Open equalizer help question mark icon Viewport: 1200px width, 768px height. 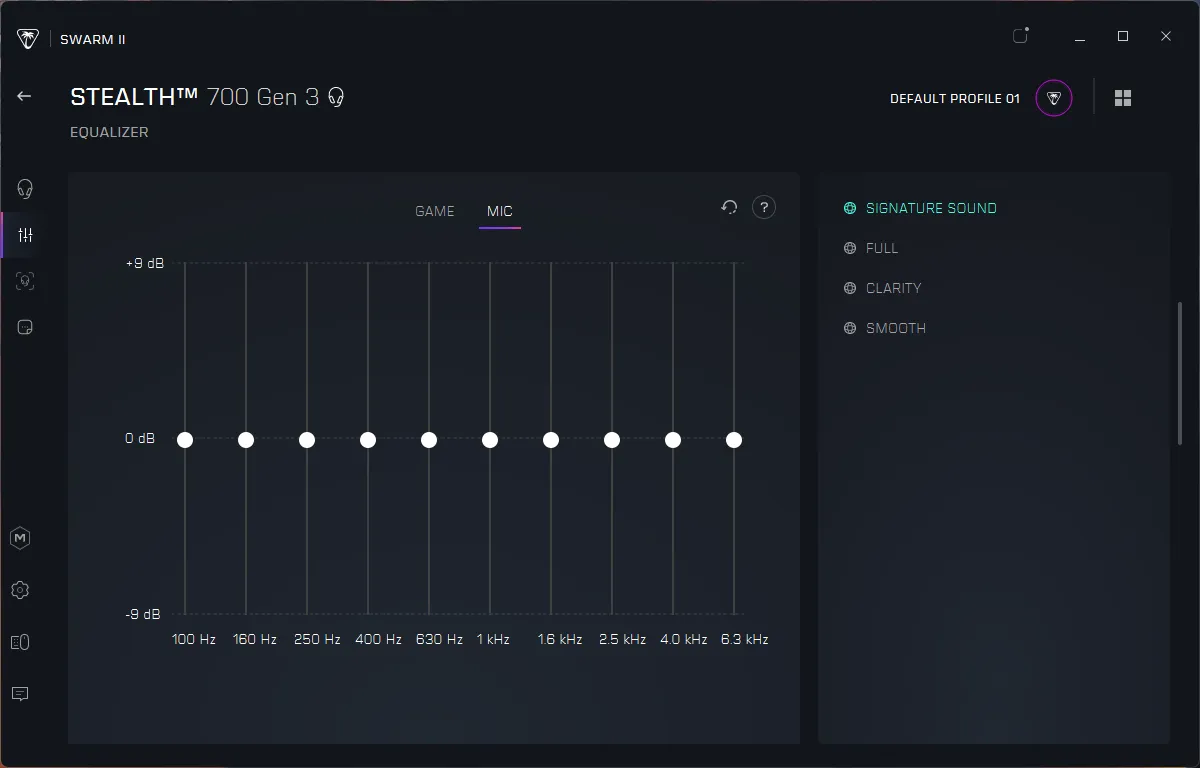tap(764, 207)
